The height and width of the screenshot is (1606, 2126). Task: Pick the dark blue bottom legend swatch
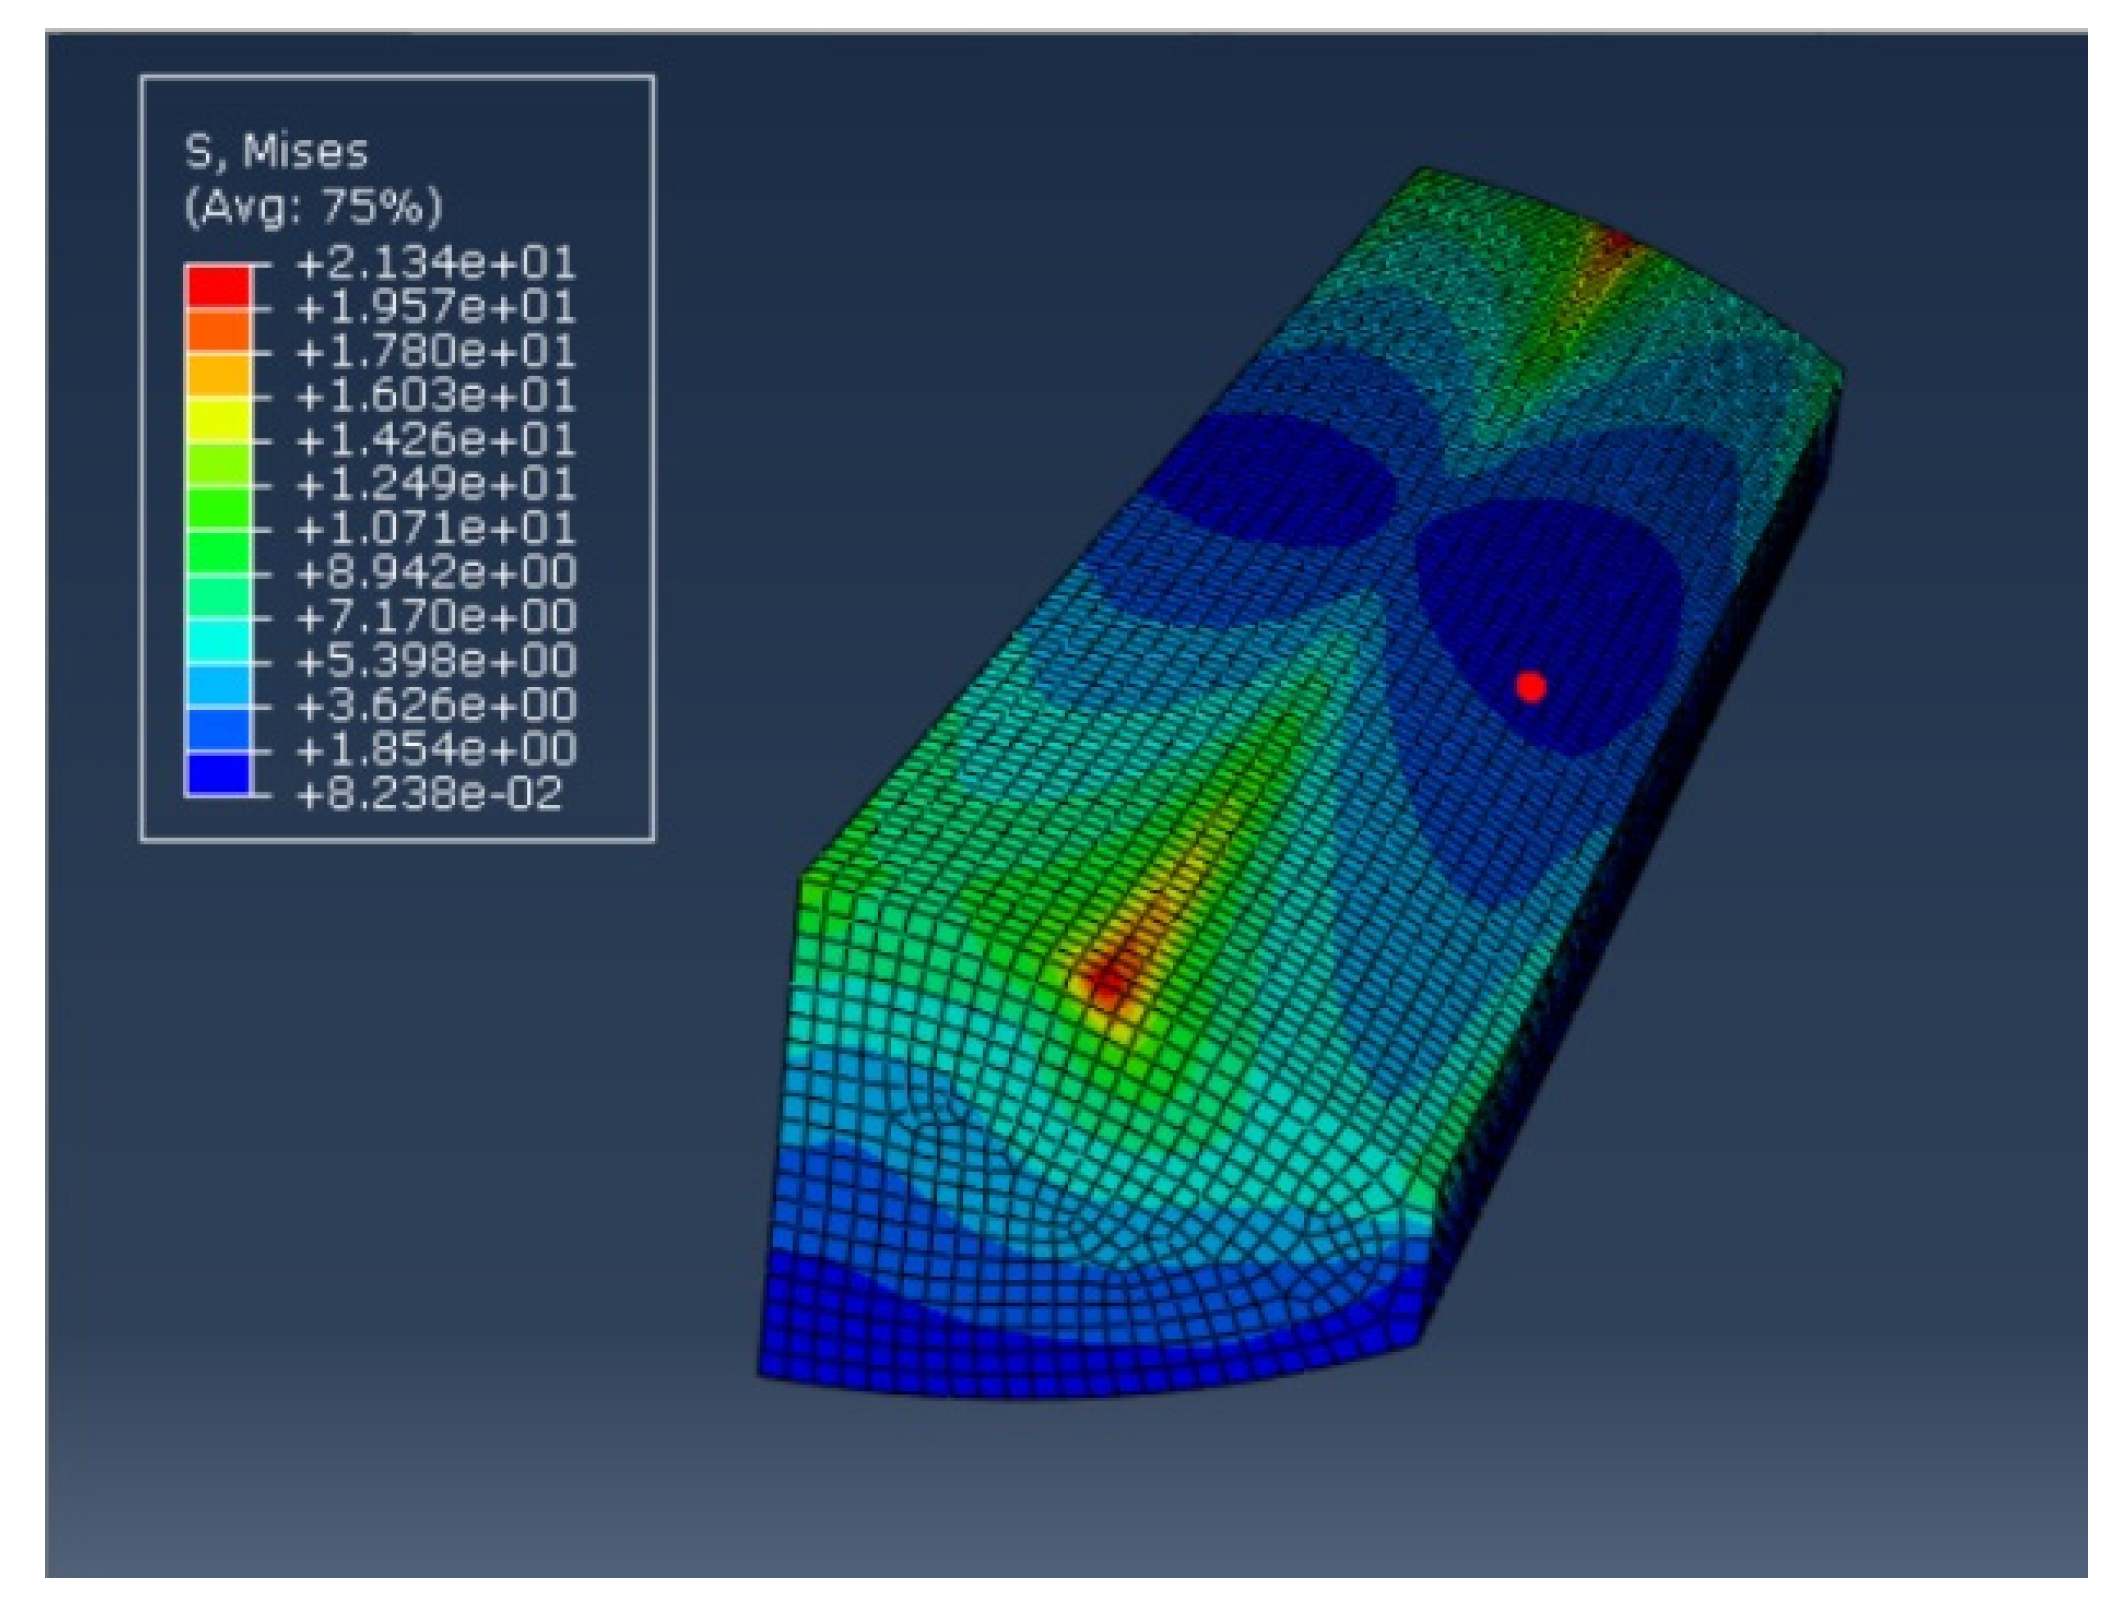tap(218, 773)
